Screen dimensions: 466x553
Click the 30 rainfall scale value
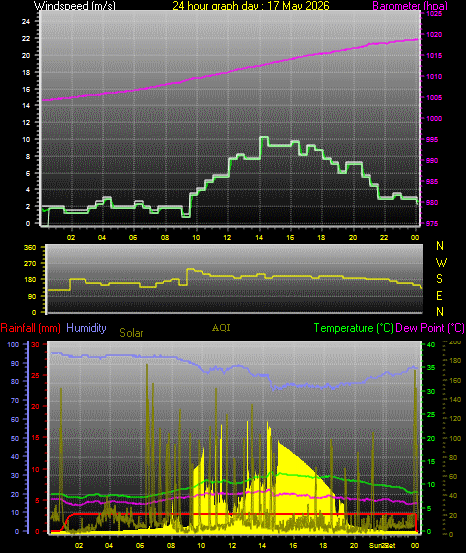(x=36, y=344)
